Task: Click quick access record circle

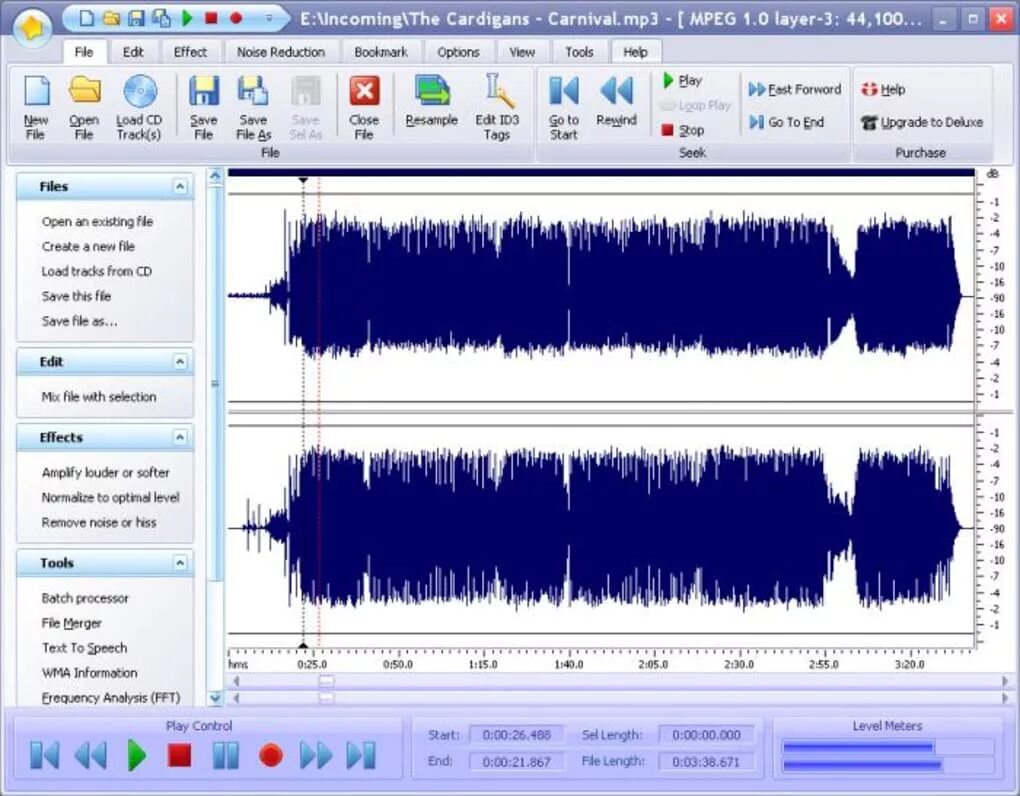Action: point(236,18)
